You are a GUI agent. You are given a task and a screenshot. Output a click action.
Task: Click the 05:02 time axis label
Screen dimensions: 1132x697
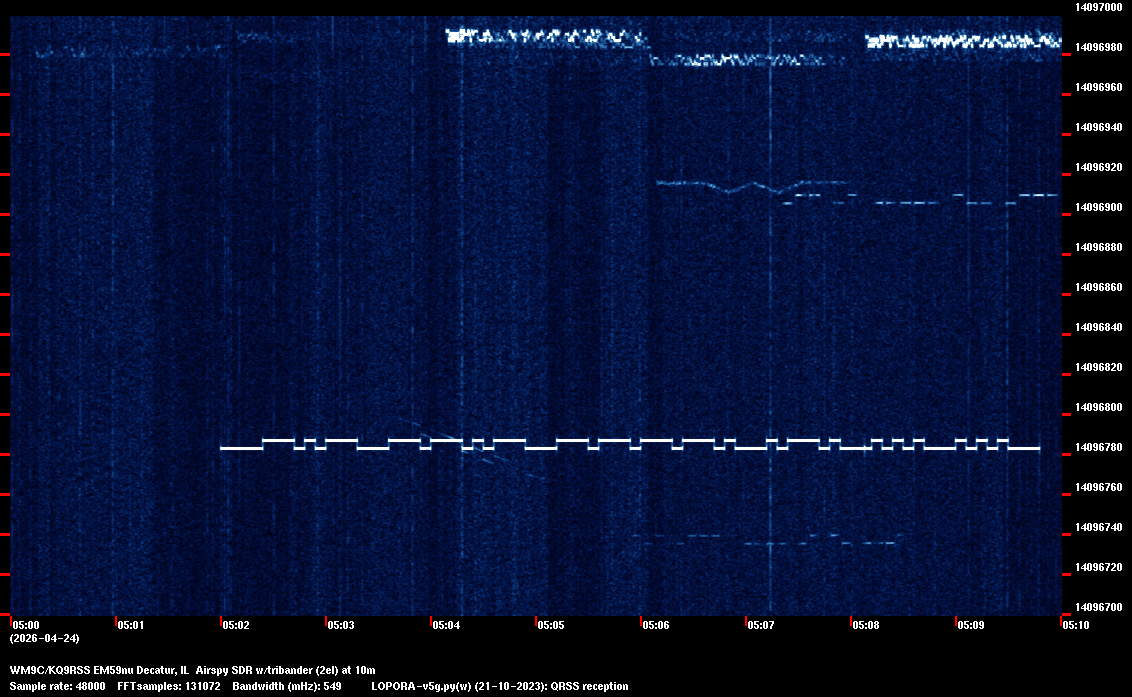[235, 625]
